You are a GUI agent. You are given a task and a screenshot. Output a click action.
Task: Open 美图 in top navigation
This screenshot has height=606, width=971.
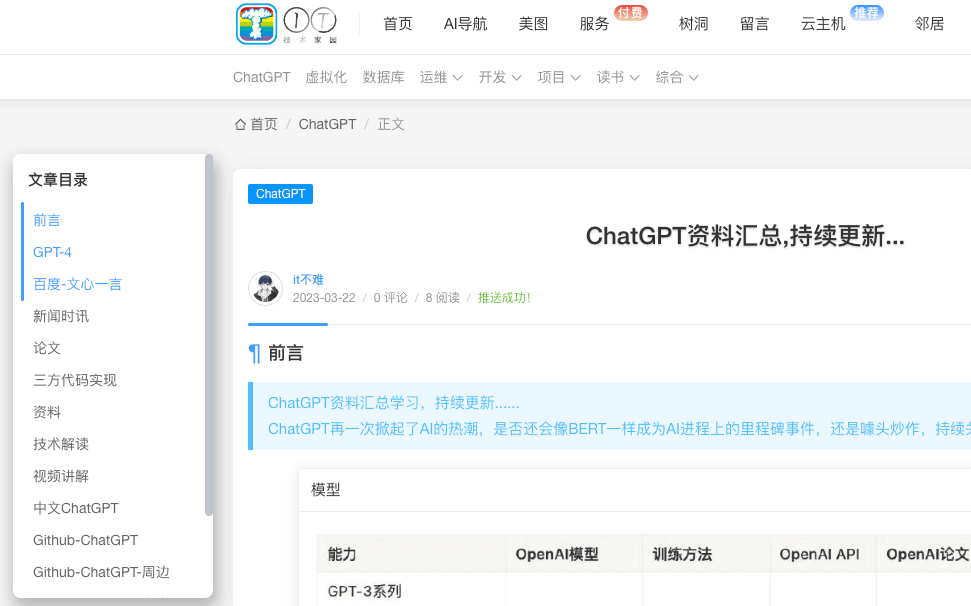[x=533, y=24]
